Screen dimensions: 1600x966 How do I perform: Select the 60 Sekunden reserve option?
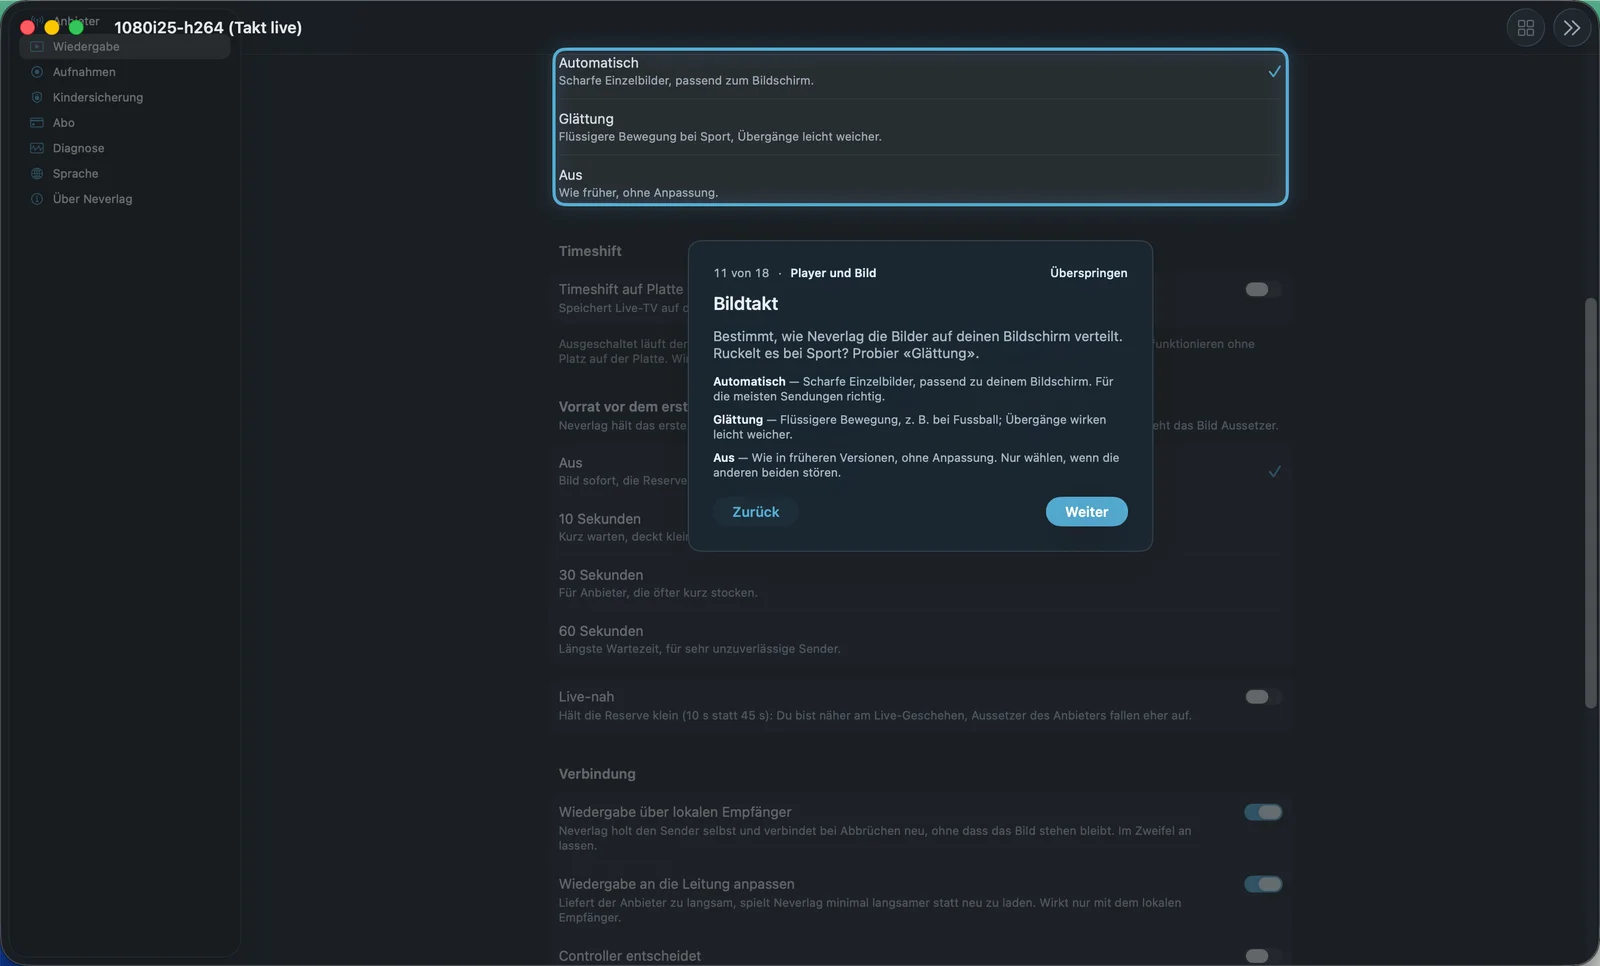pos(920,639)
